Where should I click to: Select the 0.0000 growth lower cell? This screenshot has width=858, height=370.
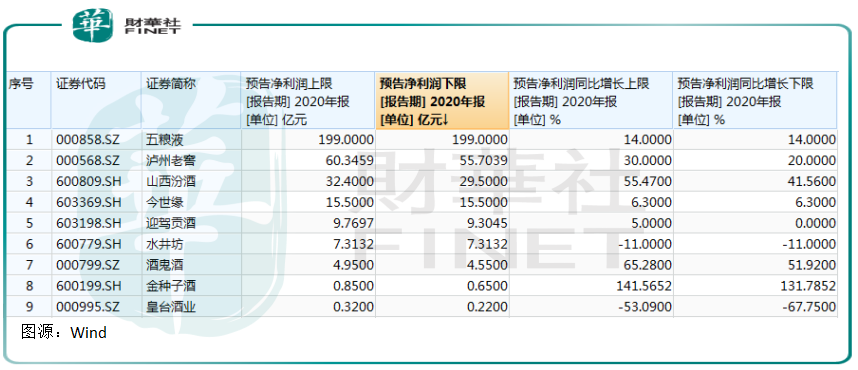pyautogui.click(x=755, y=224)
